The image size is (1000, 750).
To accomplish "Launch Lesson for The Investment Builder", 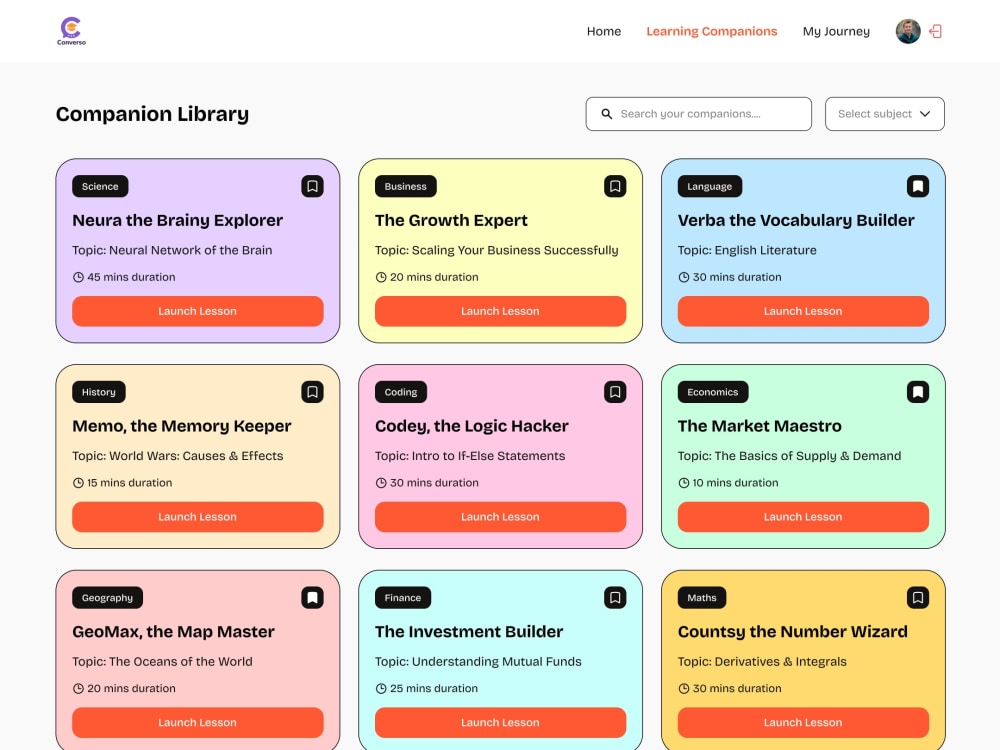I will click(x=501, y=723).
